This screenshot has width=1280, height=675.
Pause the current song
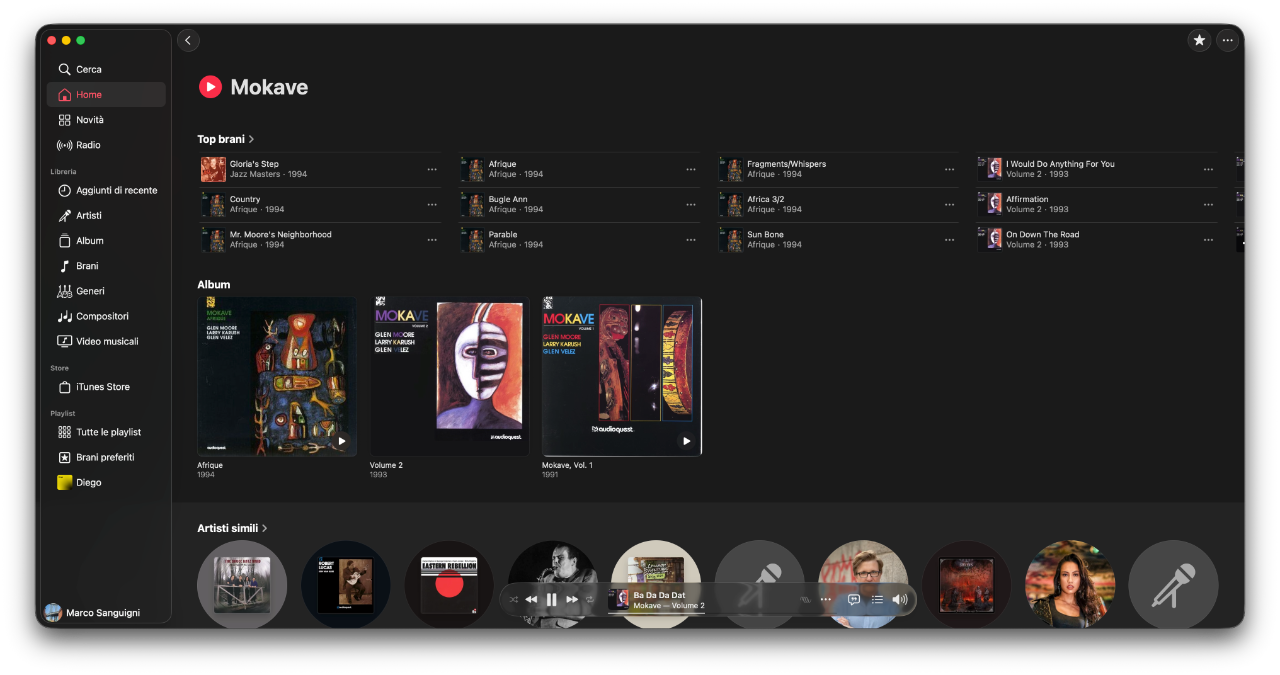pyautogui.click(x=551, y=599)
